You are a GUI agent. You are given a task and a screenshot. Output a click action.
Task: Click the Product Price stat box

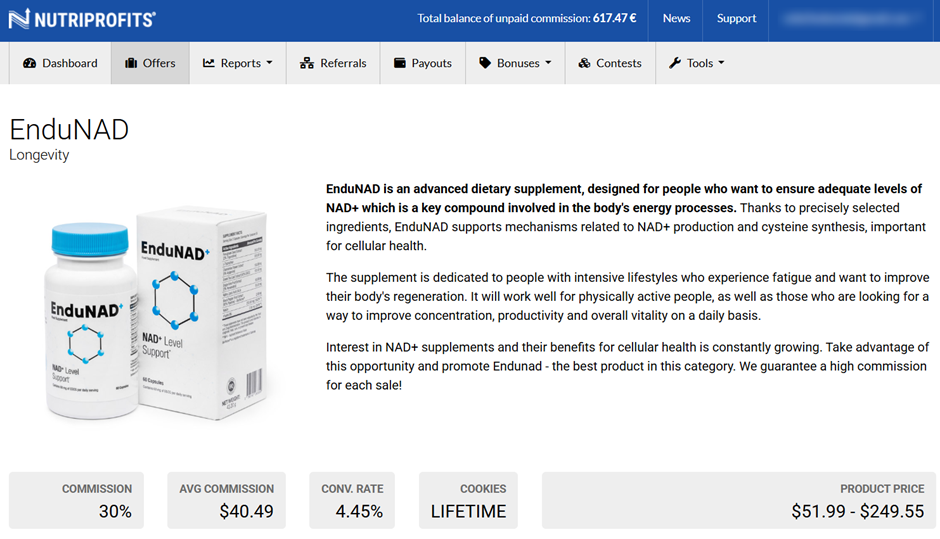tap(739, 500)
